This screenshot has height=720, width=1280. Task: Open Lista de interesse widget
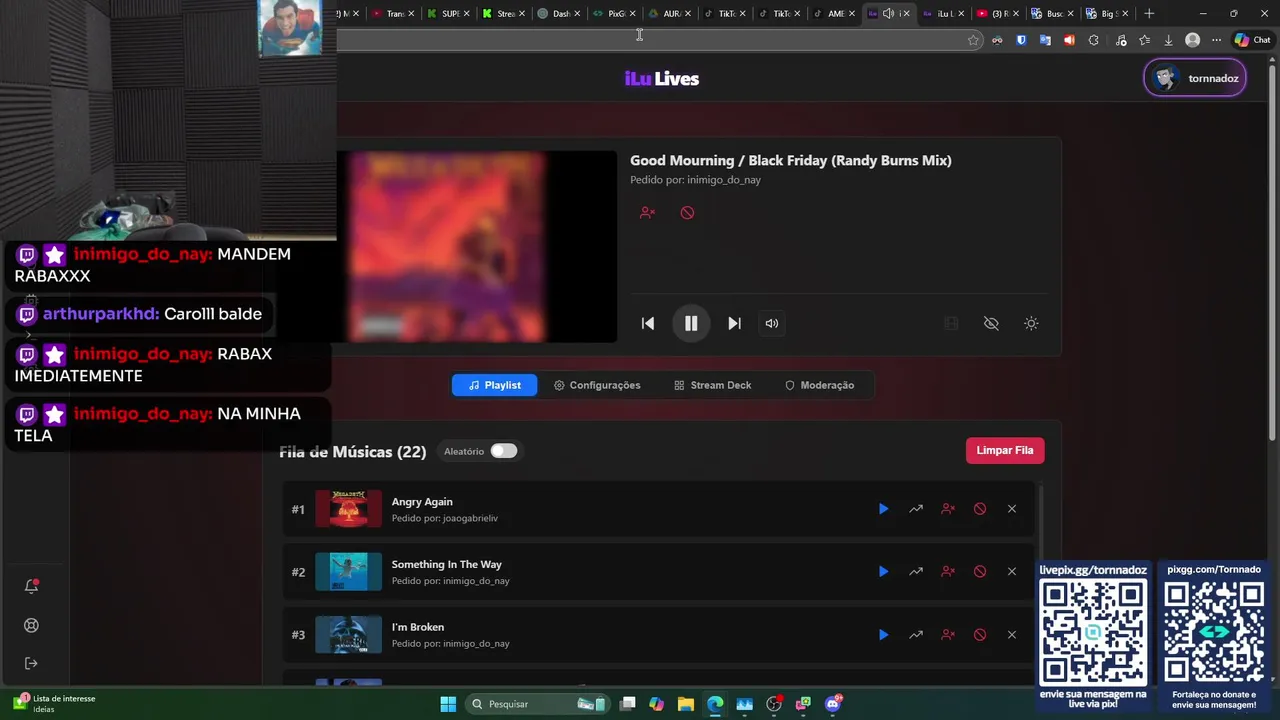55,704
